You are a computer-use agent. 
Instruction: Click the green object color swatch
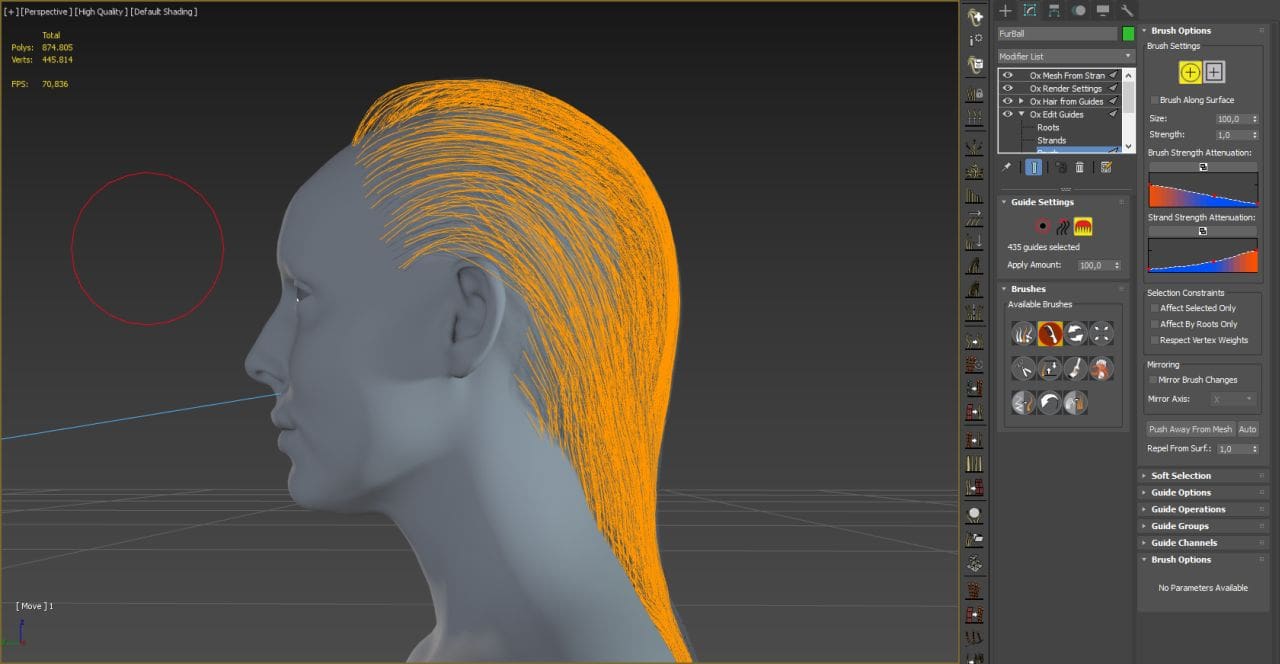[1128, 34]
